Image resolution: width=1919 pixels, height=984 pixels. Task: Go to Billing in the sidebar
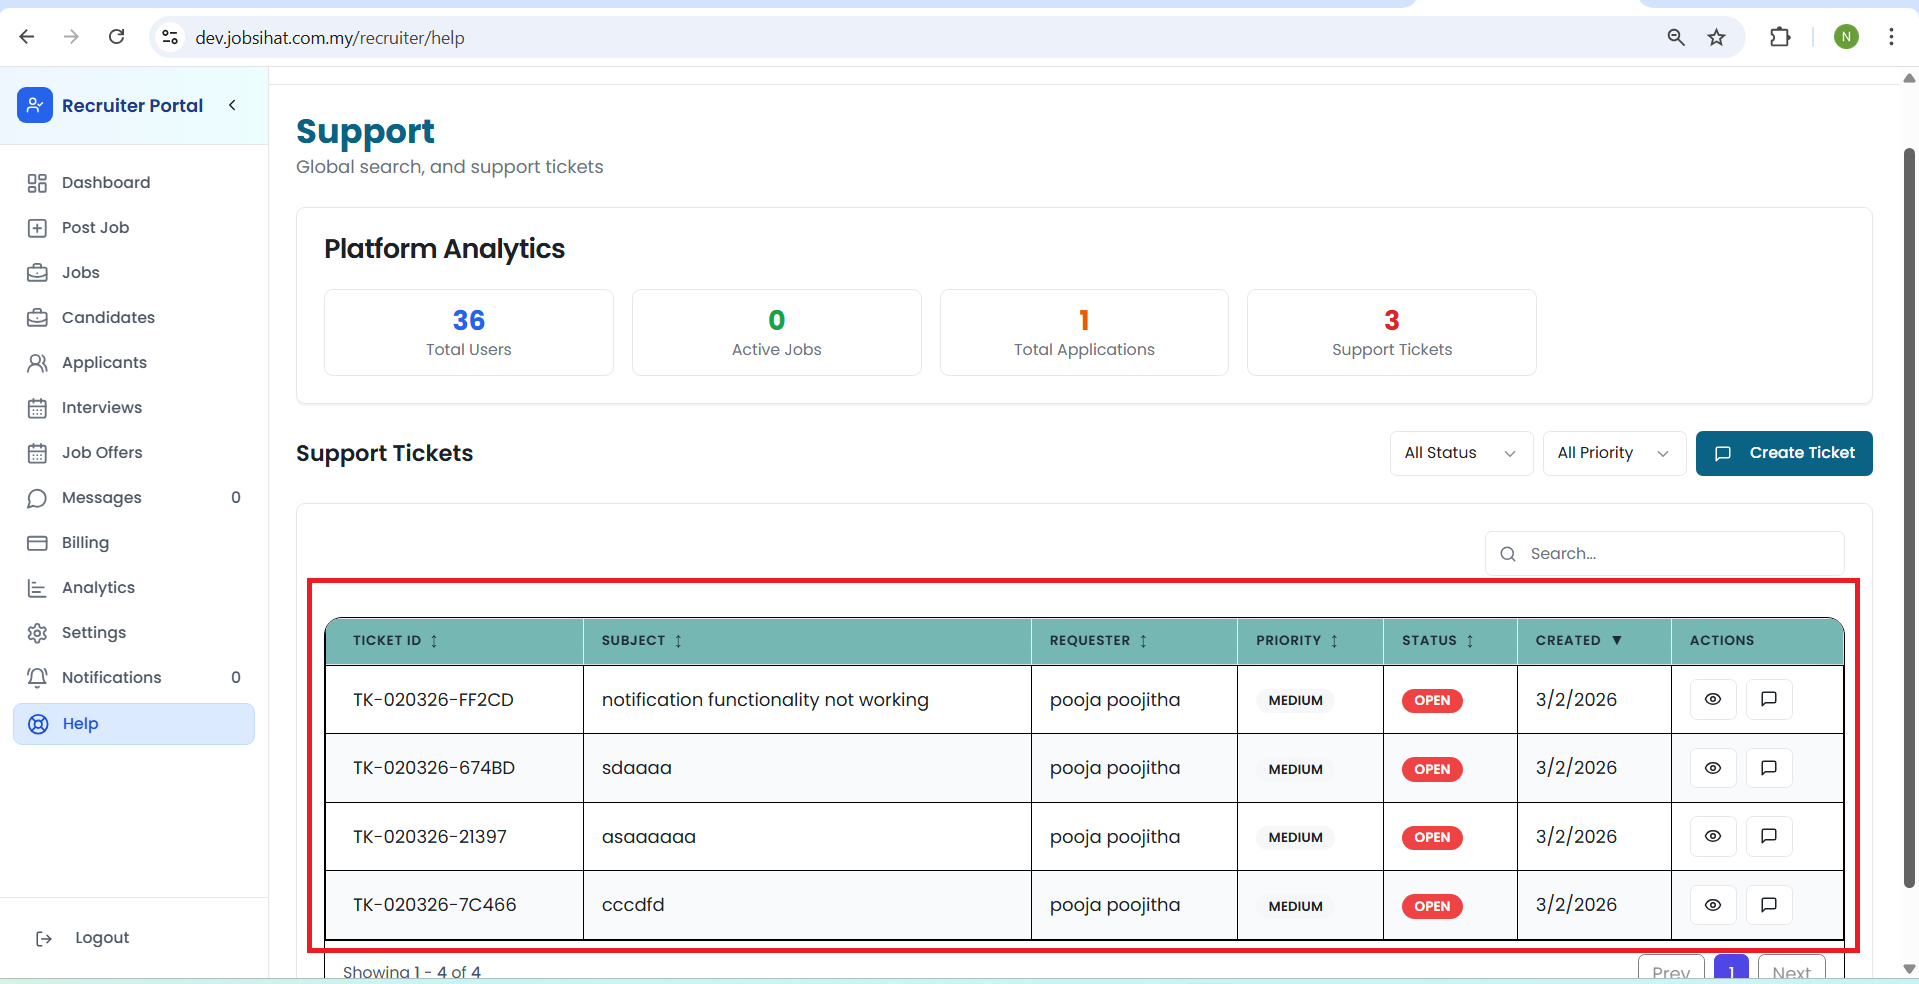[85, 542]
